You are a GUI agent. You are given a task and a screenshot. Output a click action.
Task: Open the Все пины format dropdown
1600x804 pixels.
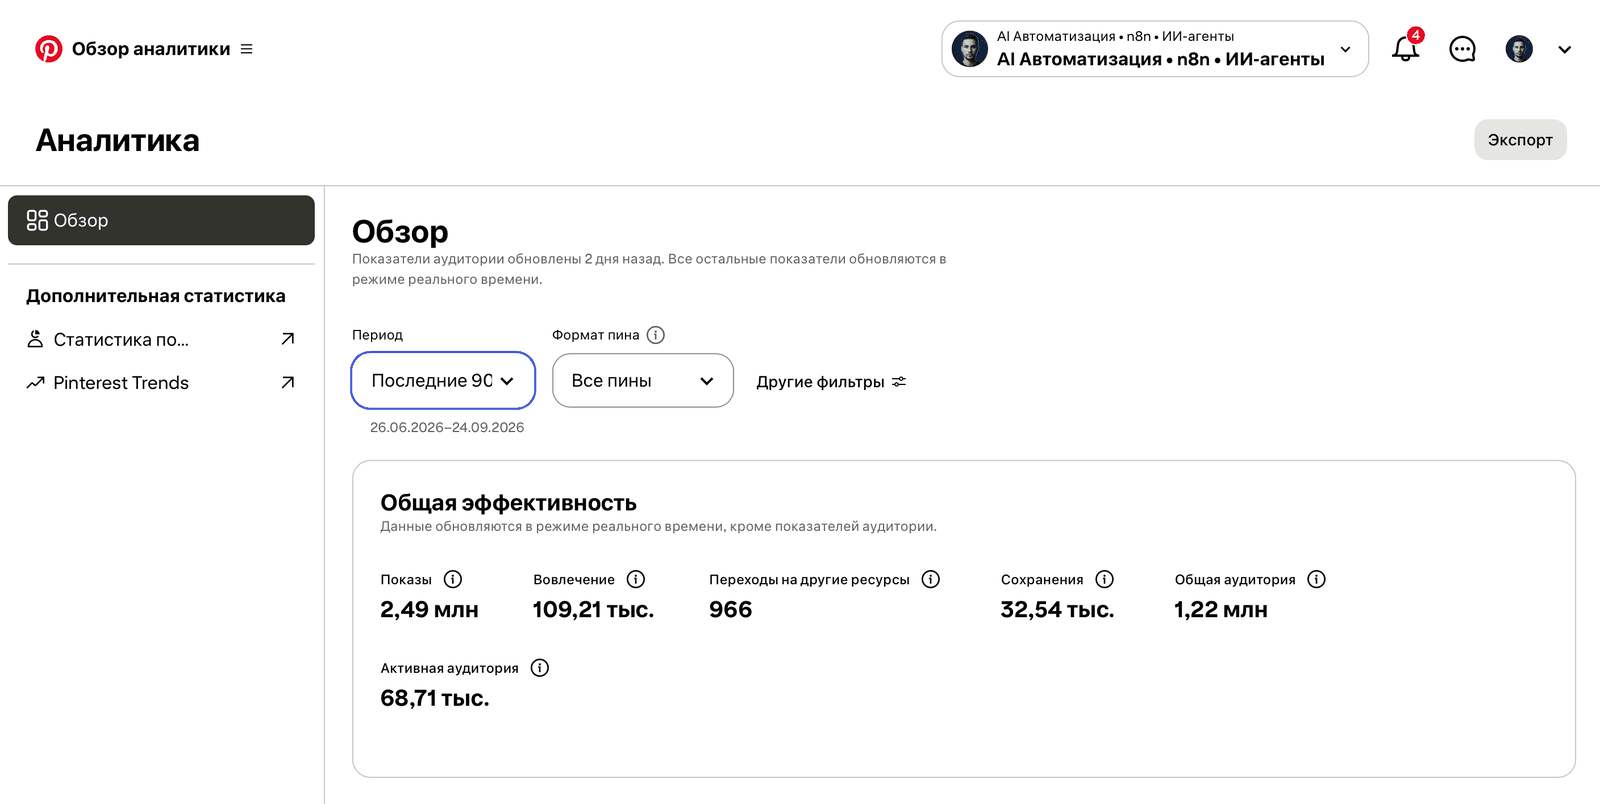pyautogui.click(x=643, y=380)
